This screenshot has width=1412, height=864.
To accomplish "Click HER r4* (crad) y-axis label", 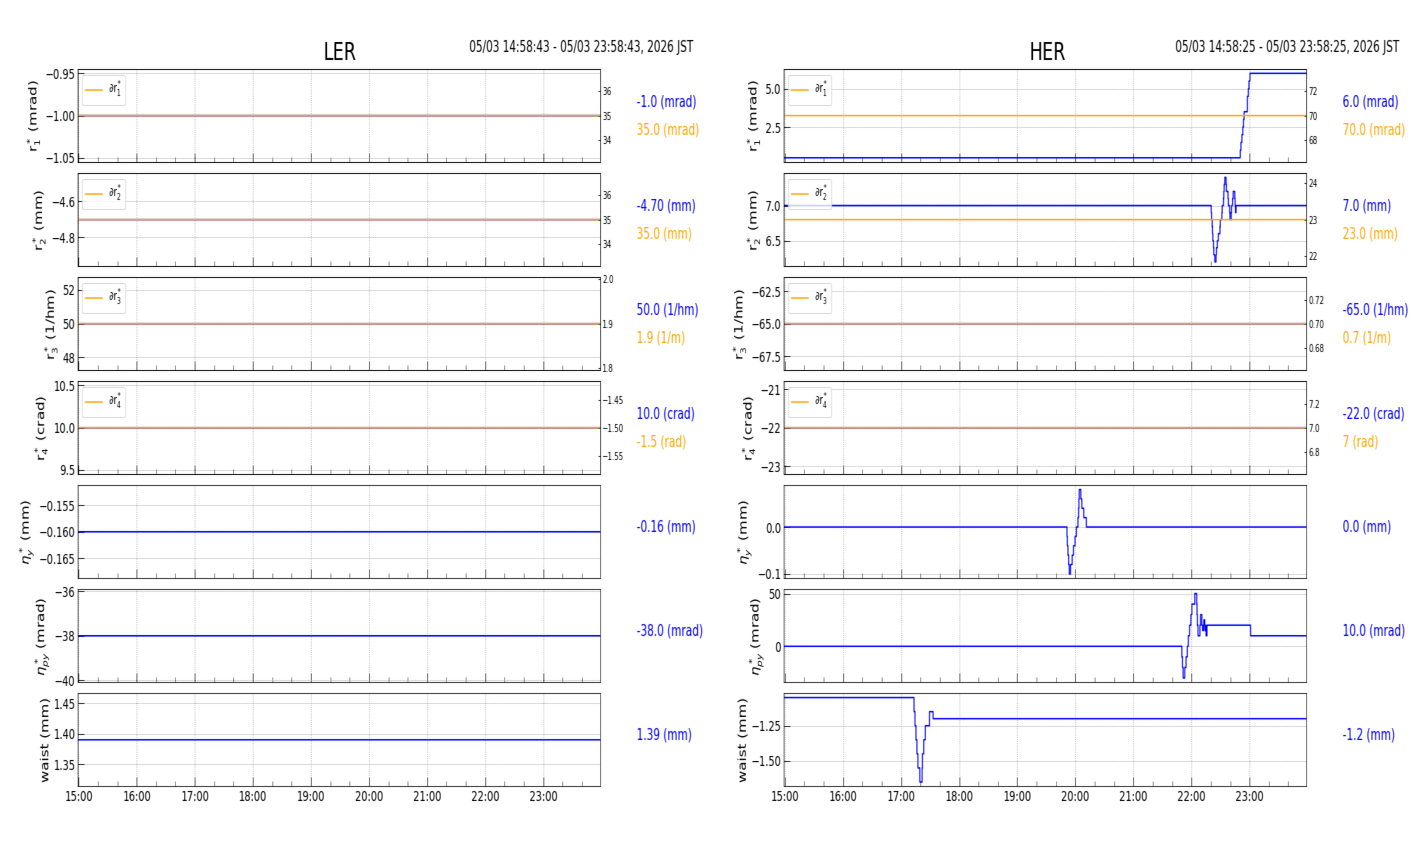I will [749, 428].
